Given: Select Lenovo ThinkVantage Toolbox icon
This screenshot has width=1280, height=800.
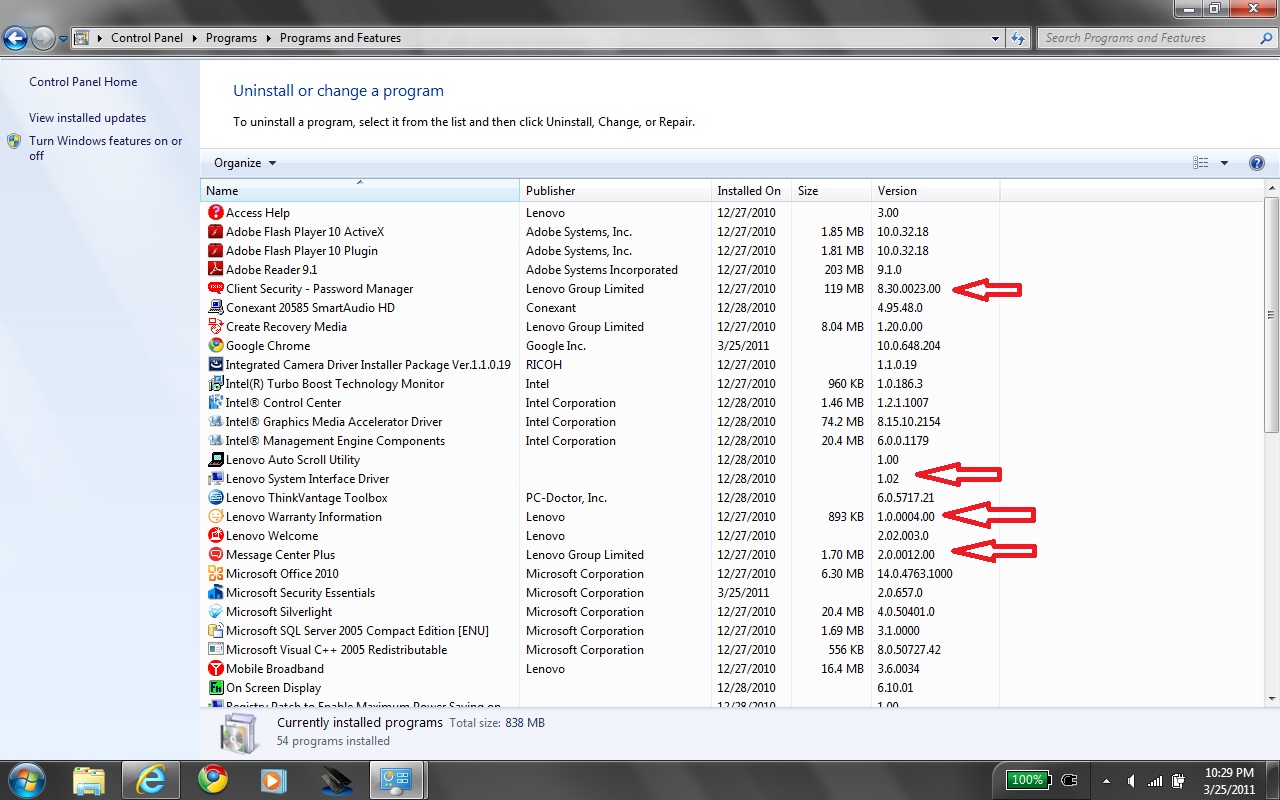Looking at the screenshot, I should click(x=215, y=497).
